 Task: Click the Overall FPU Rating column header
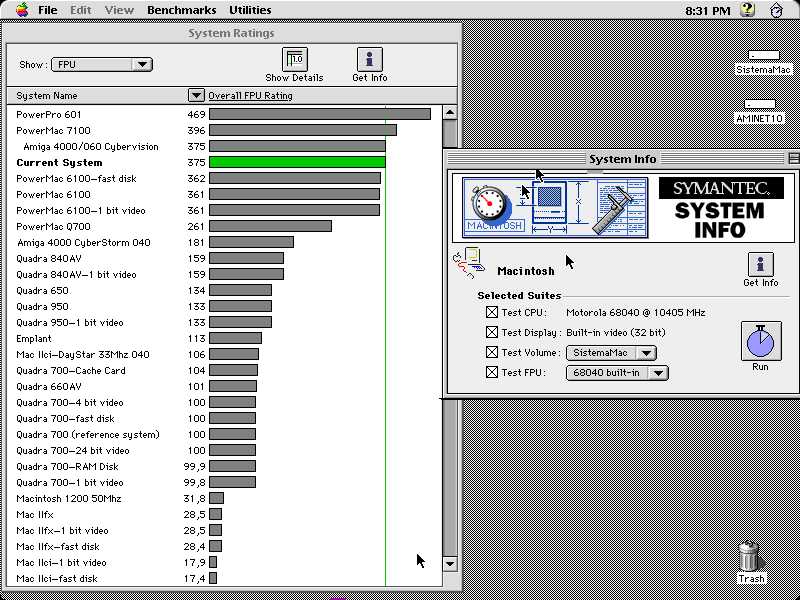(250, 96)
